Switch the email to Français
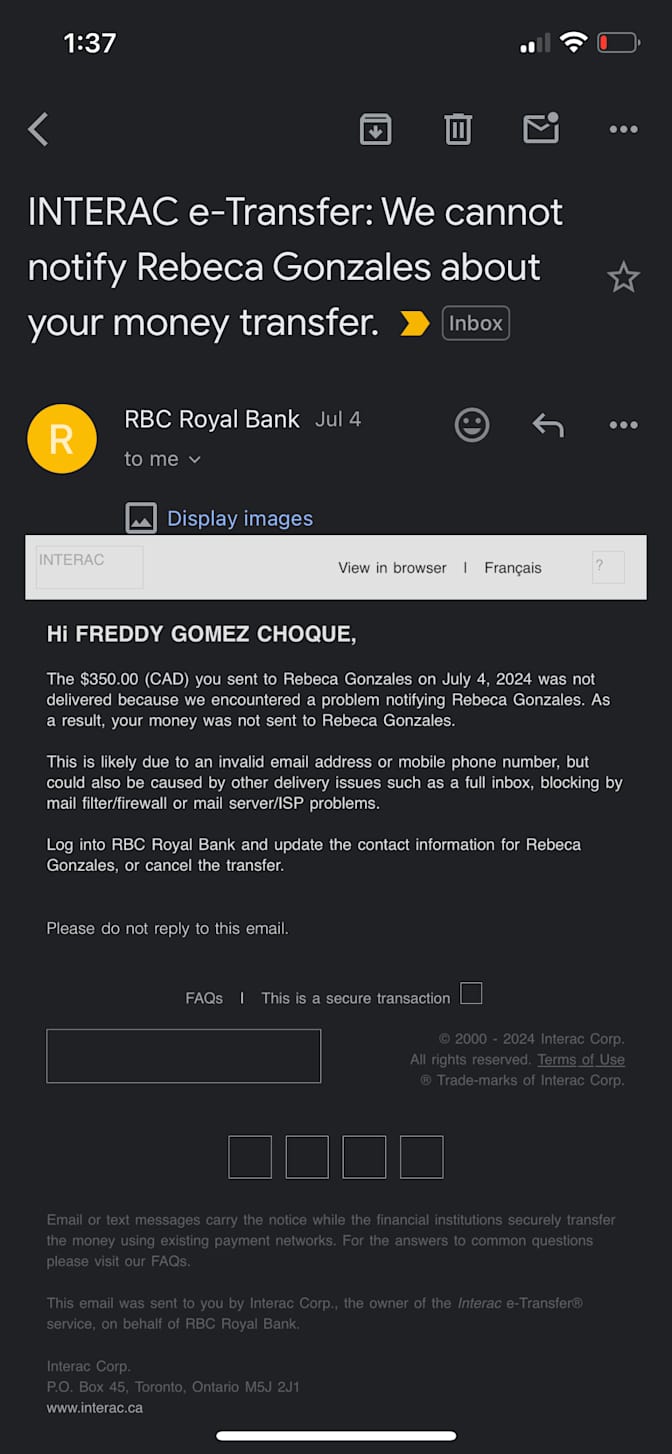 513,568
